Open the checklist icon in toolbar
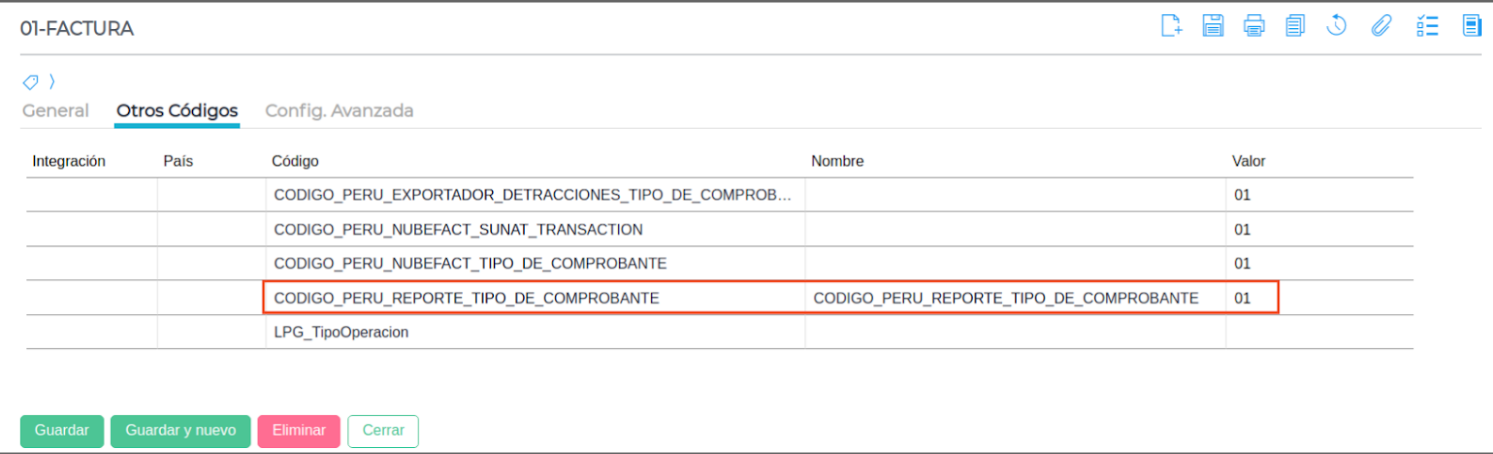 [1427, 26]
